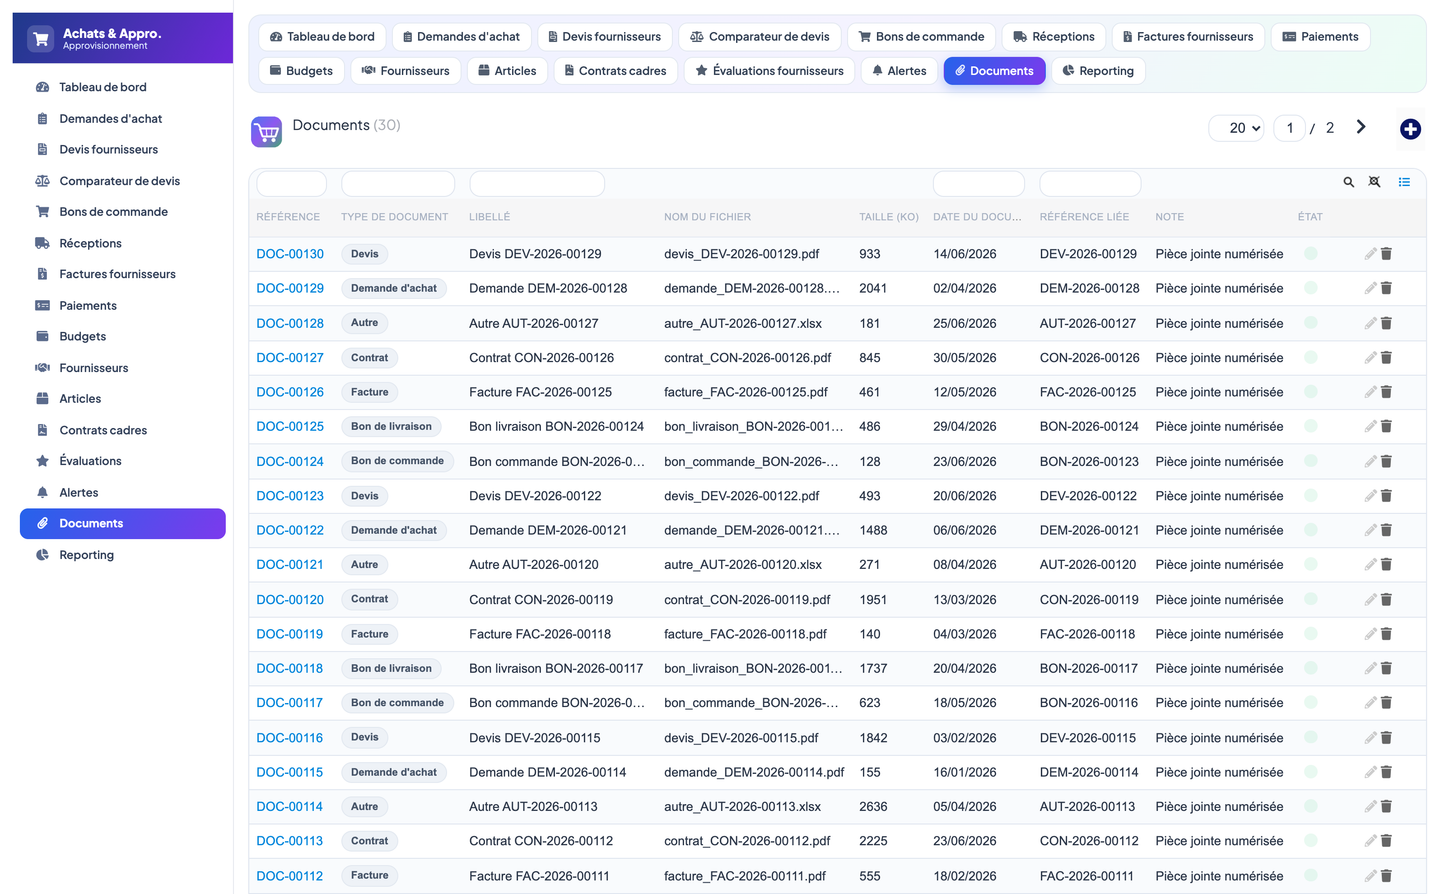1445x894 pixels.
Task: Select Bons de commande in the sidebar
Action: click(113, 212)
